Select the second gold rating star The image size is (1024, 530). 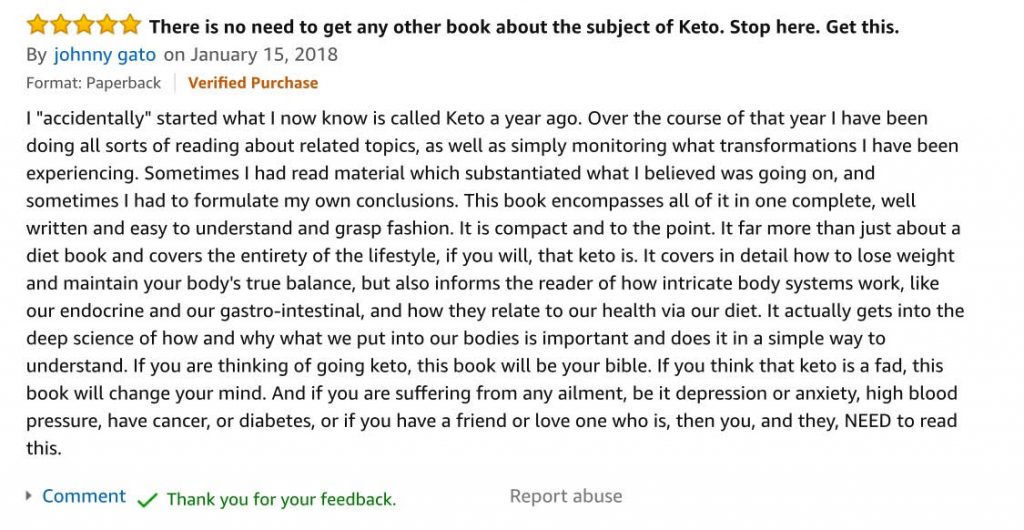tap(61, 25)
